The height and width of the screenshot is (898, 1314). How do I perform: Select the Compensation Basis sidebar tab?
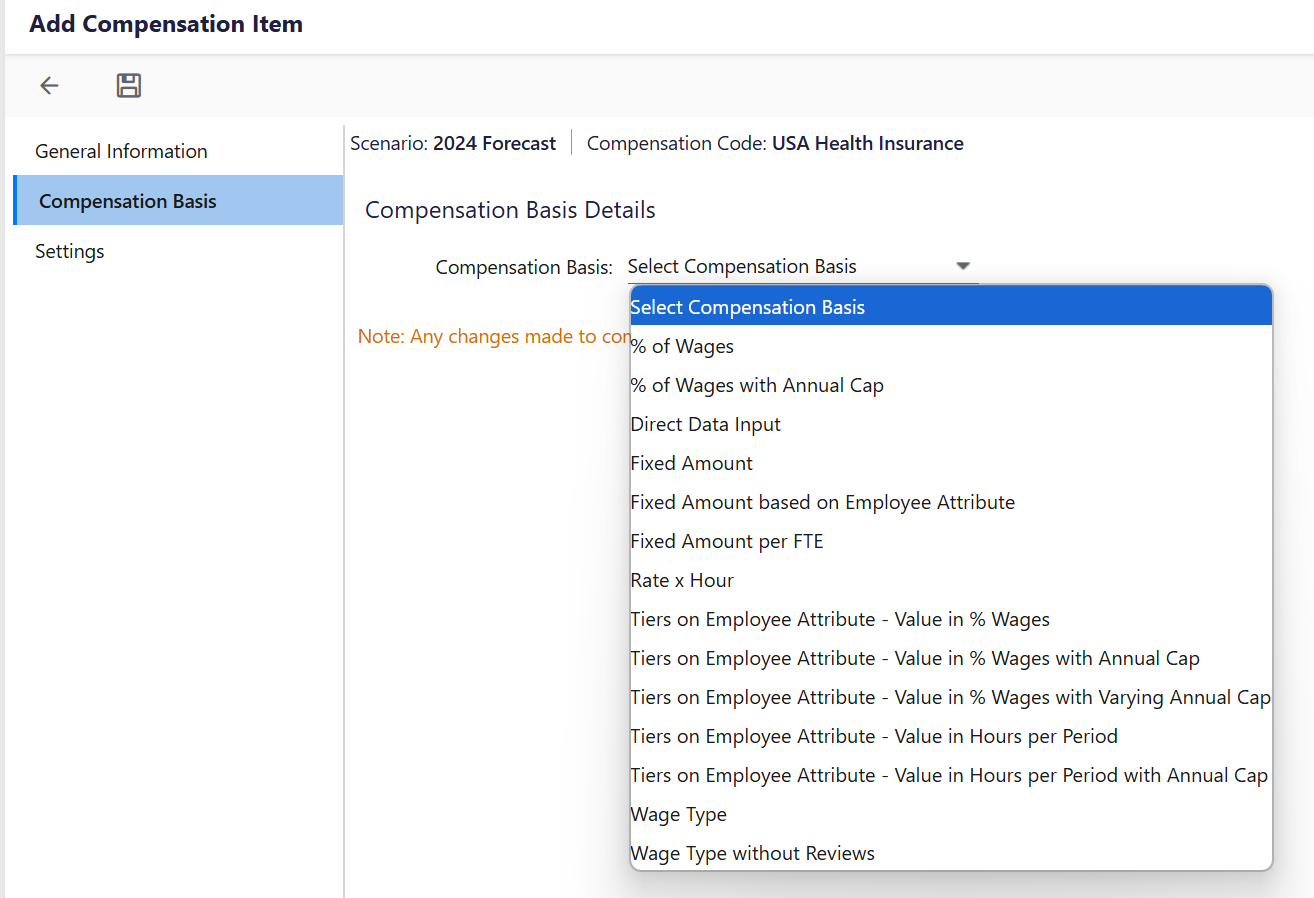[127, 201]
